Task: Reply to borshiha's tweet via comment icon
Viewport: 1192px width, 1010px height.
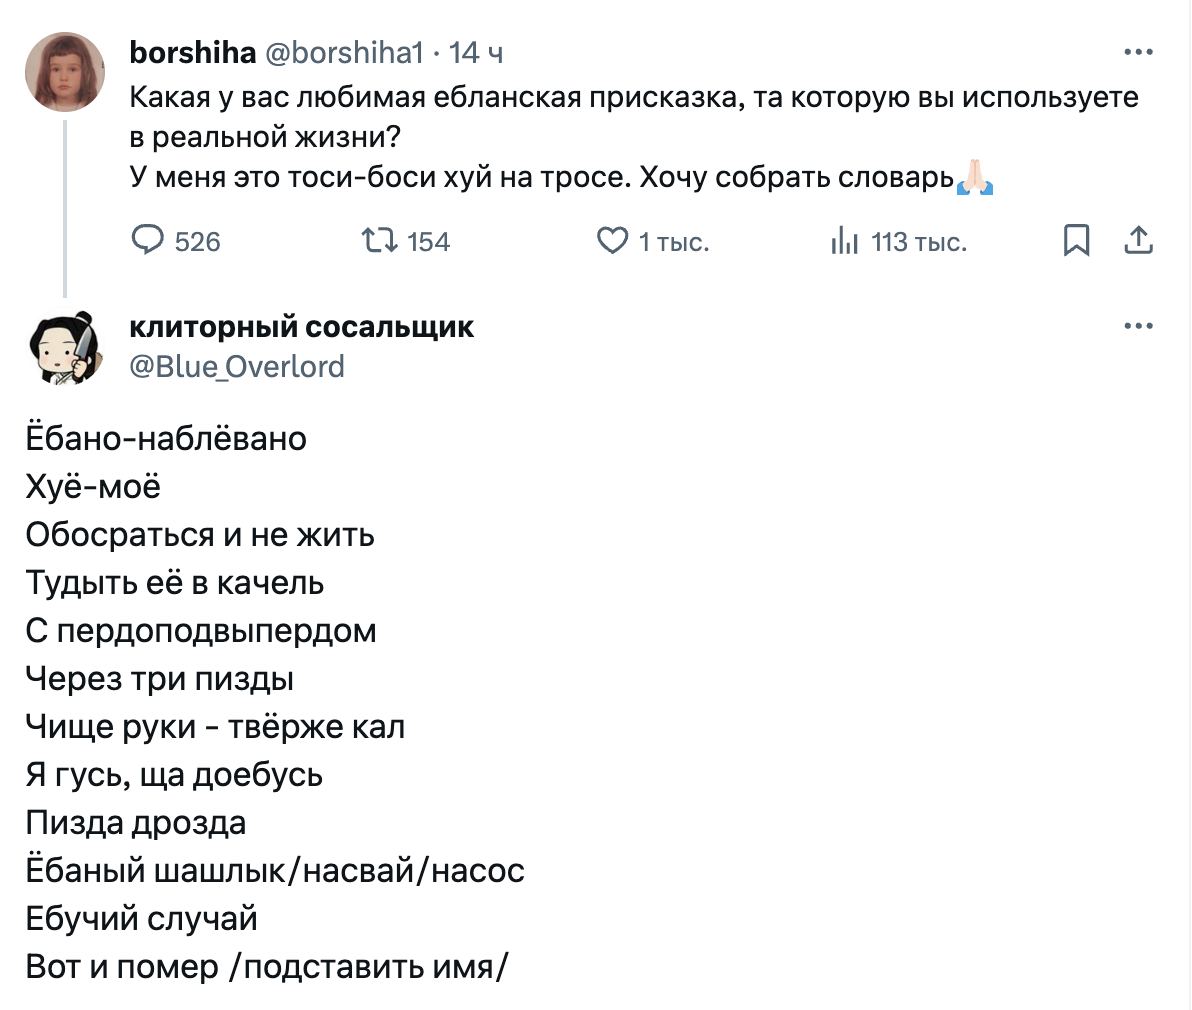Action: (x=149, y=241)
